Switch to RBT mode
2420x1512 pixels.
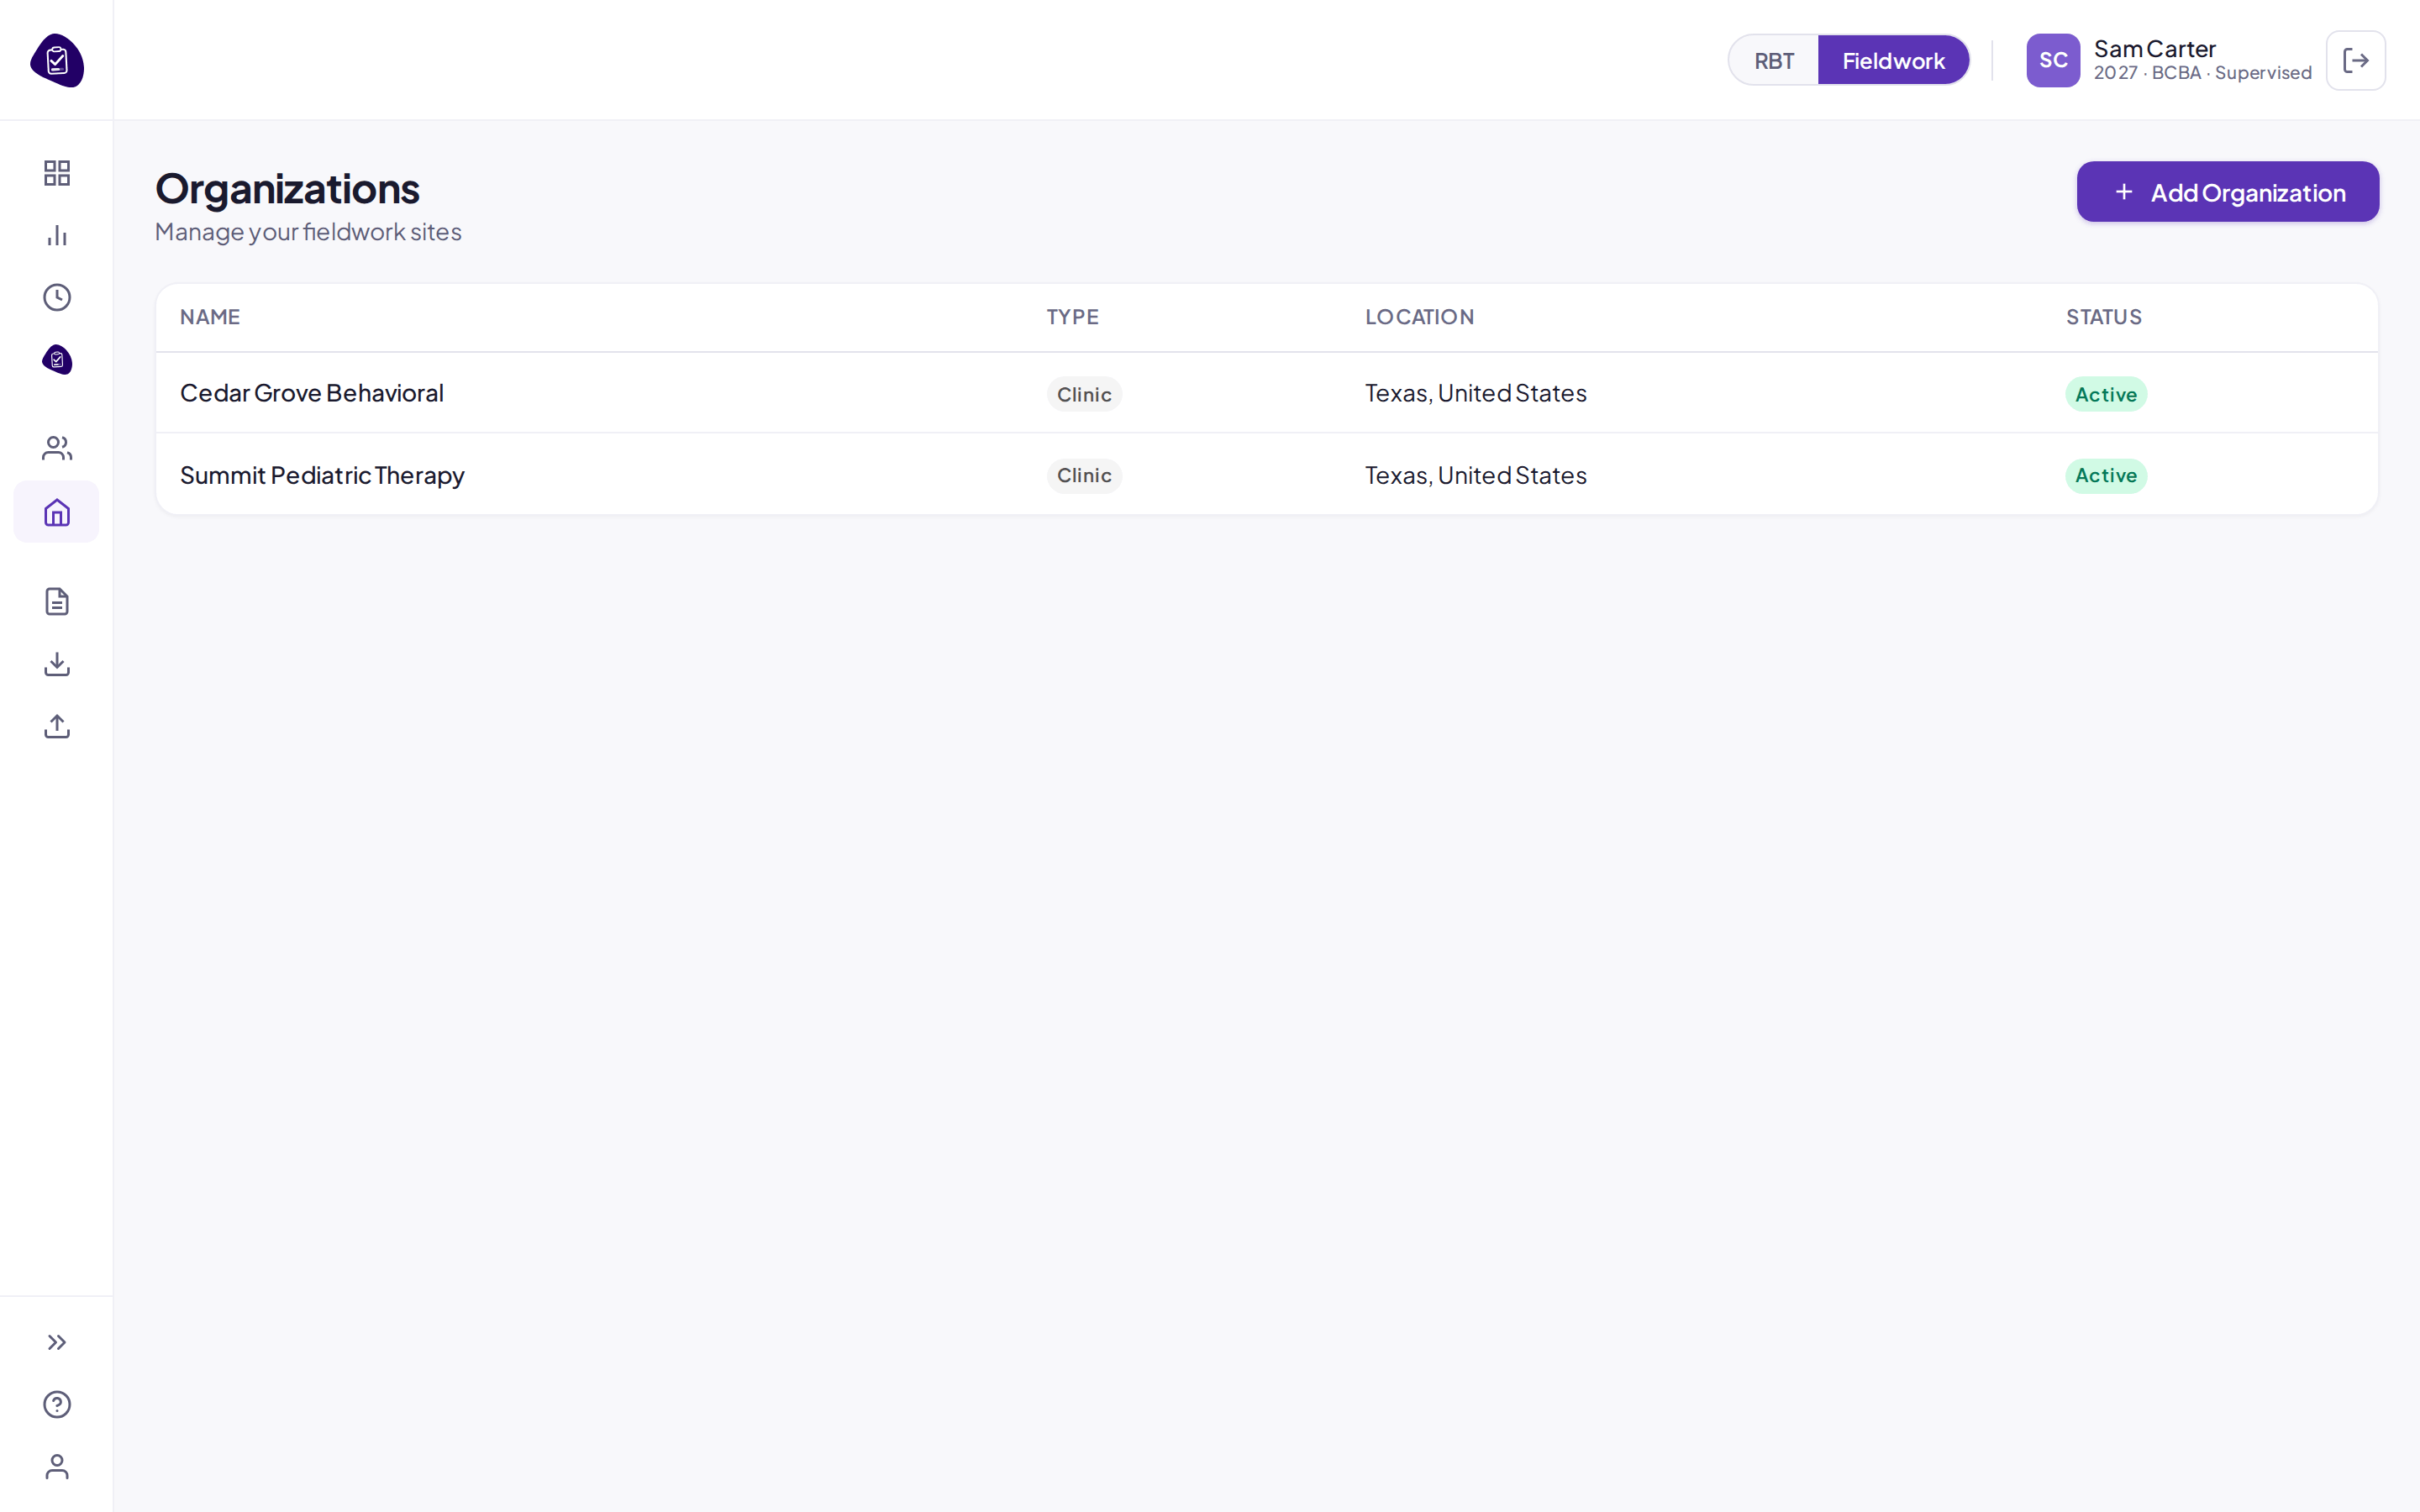tap(1774, 61)
